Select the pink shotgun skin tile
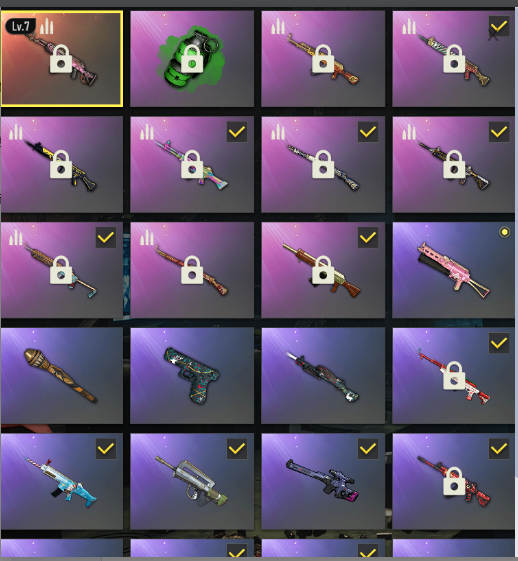The width and height of the screenshot is (518, 561). [x=454, y=270]
